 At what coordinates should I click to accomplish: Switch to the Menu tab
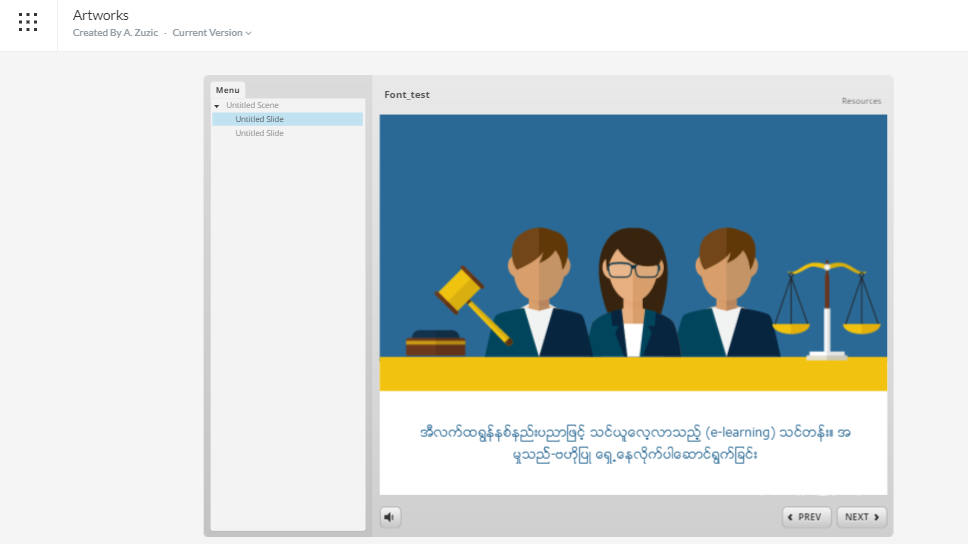(x=227, y=90)
